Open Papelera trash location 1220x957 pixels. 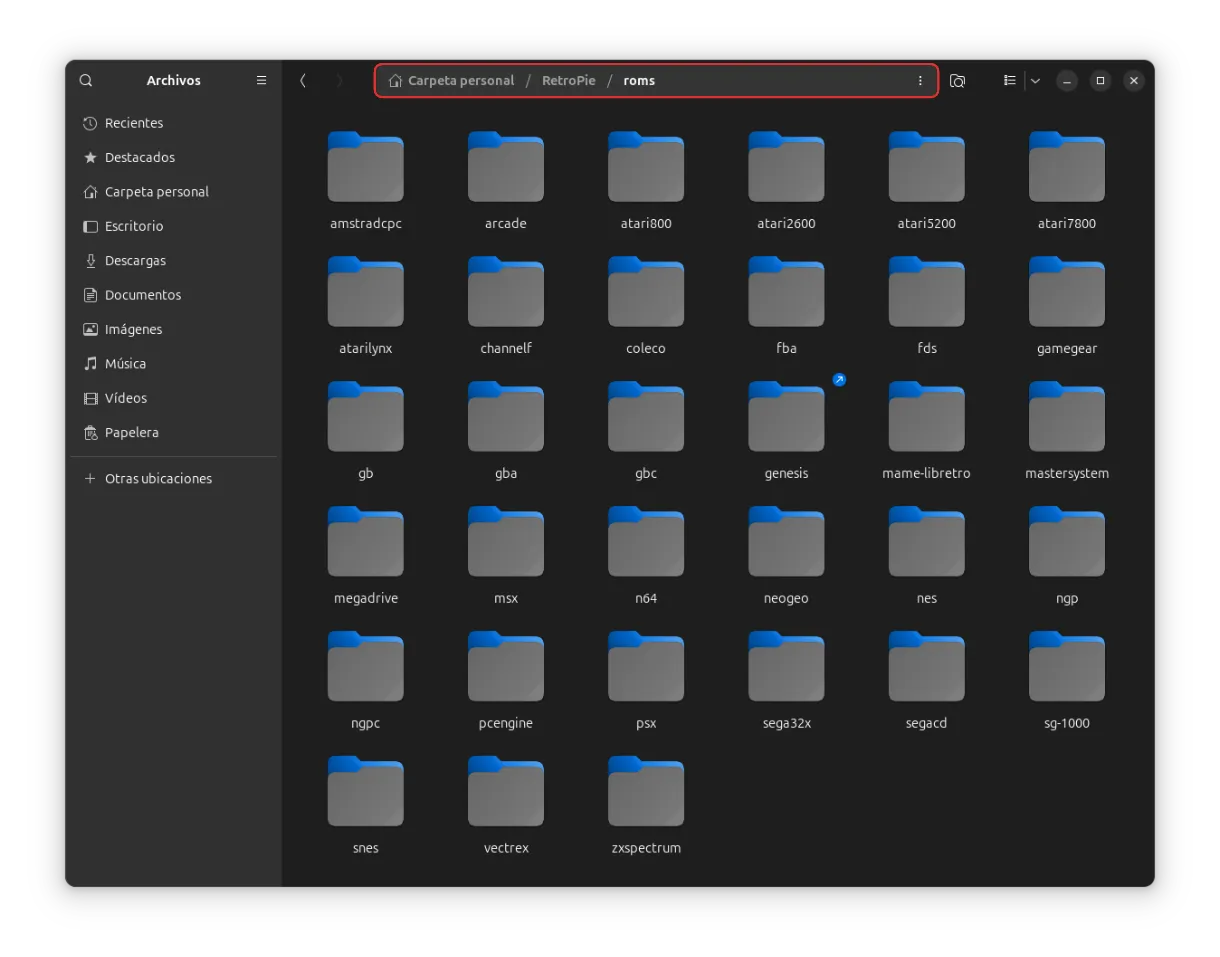tap(131, 433)
